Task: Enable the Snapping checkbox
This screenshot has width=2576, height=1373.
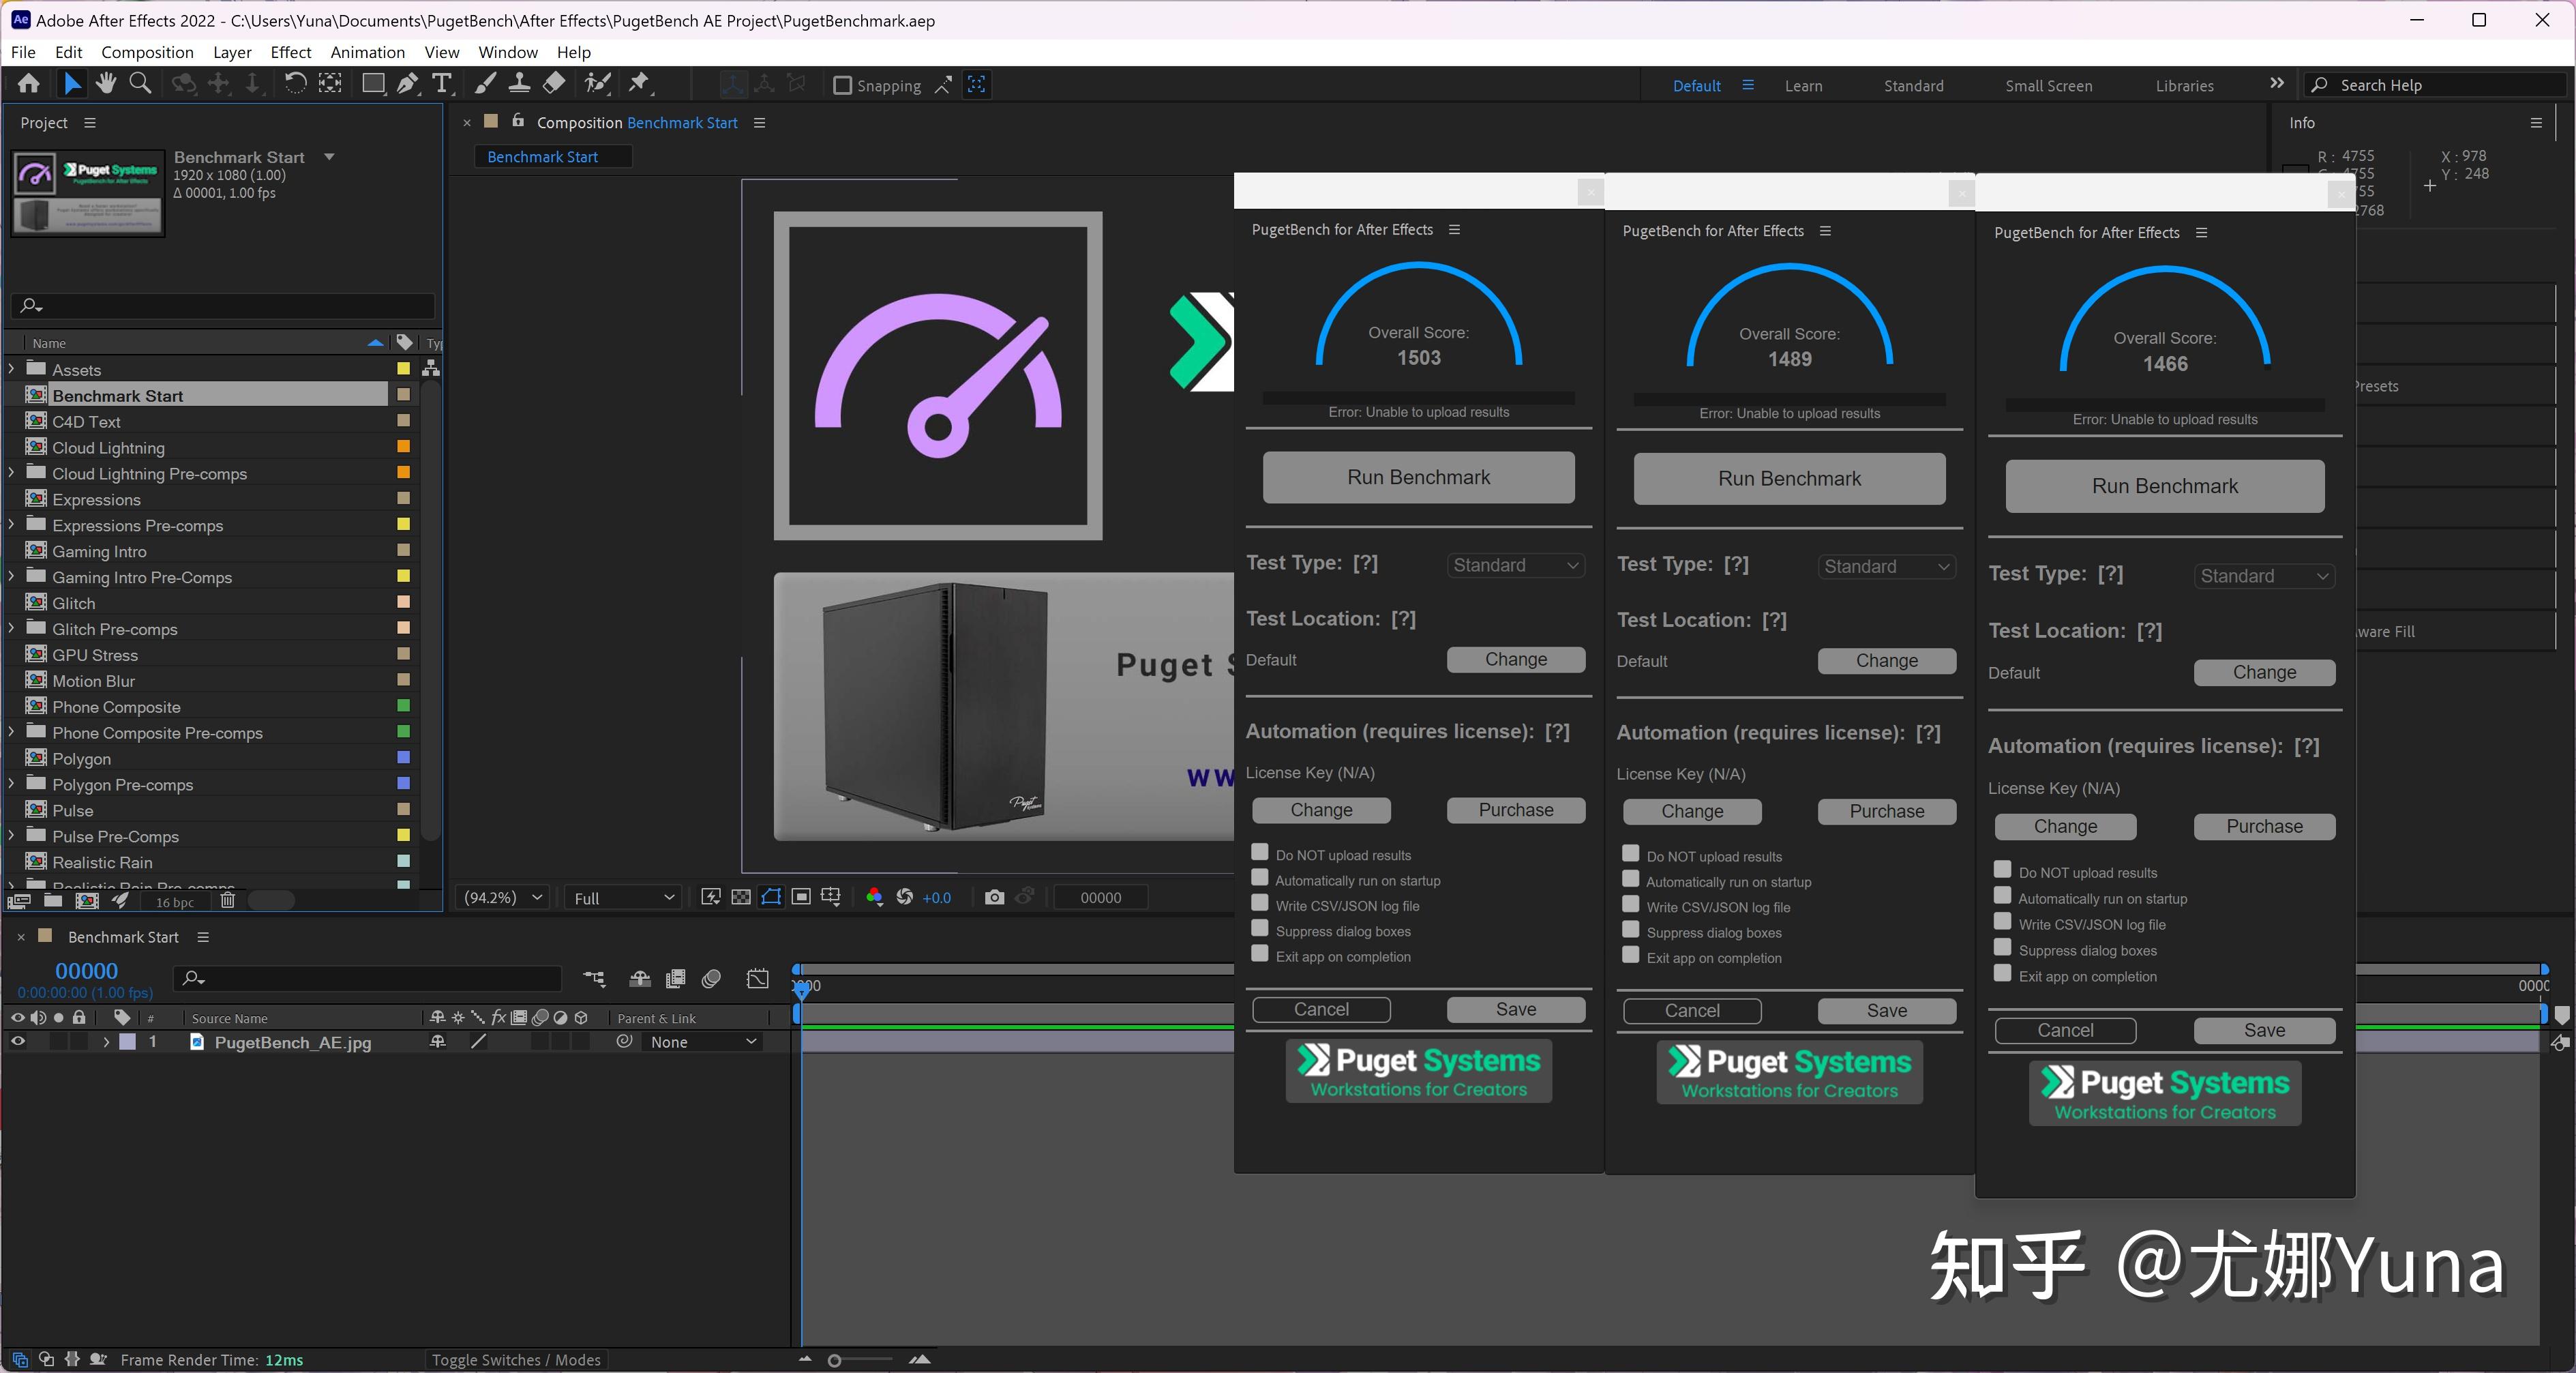Action: pos(842,85)
